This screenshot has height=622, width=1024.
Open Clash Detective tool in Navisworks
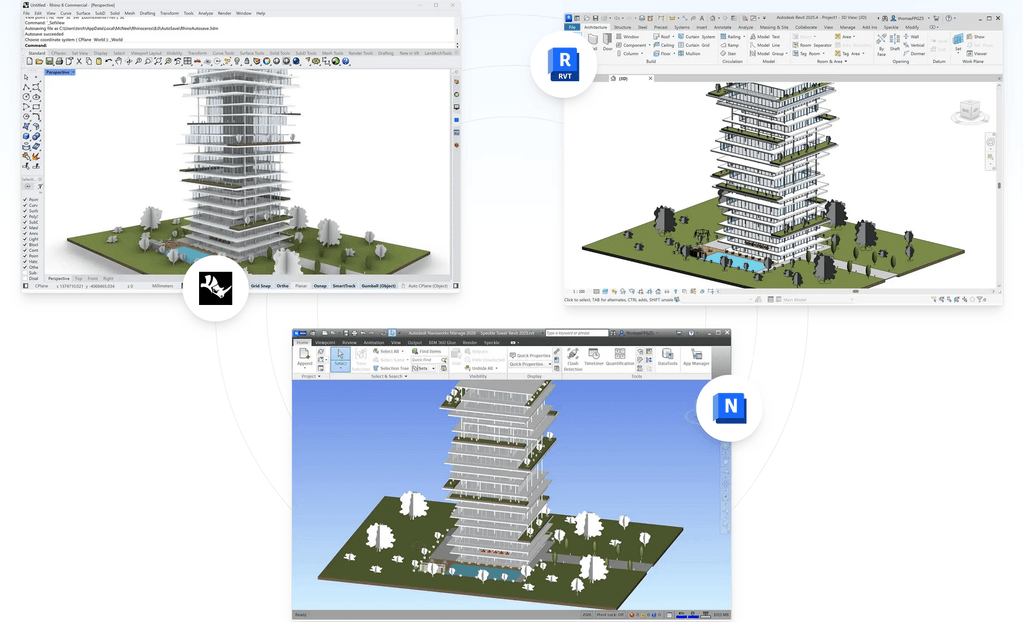click(573, 357)
